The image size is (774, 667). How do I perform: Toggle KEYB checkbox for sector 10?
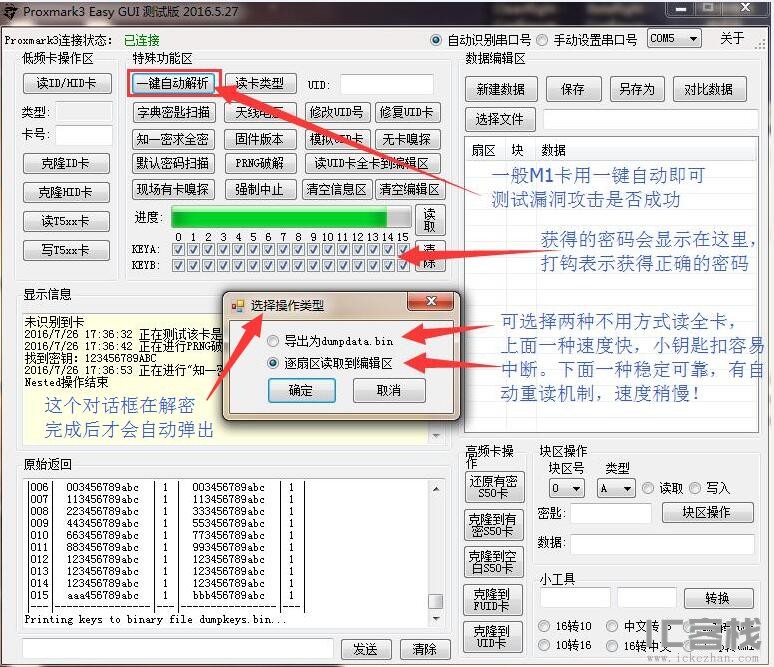point(328,266)
